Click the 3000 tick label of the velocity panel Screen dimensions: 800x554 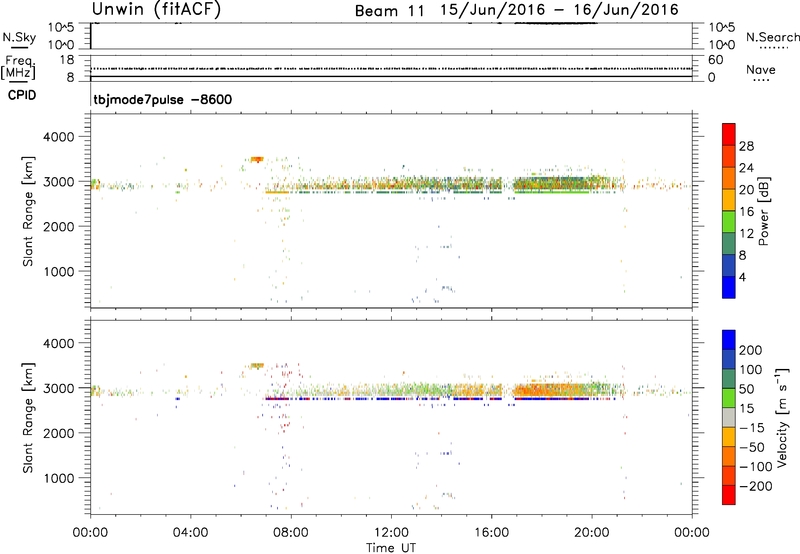pyautogui.click(x=59, y=388)
